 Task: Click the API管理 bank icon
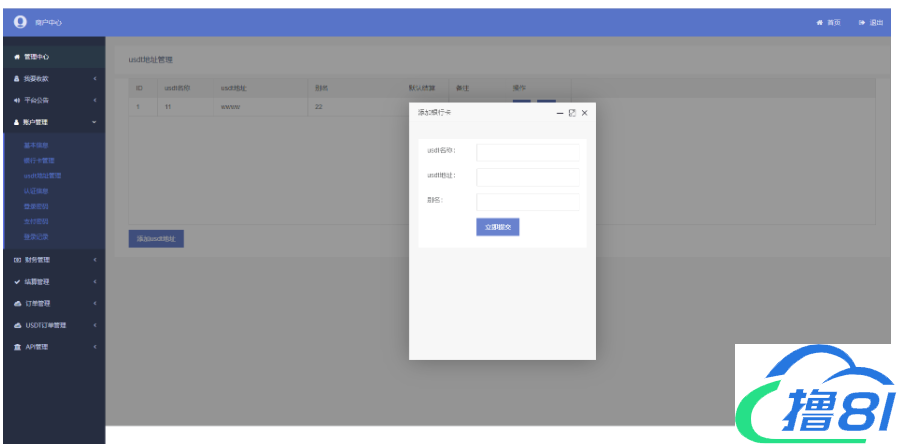pos(17,347)
